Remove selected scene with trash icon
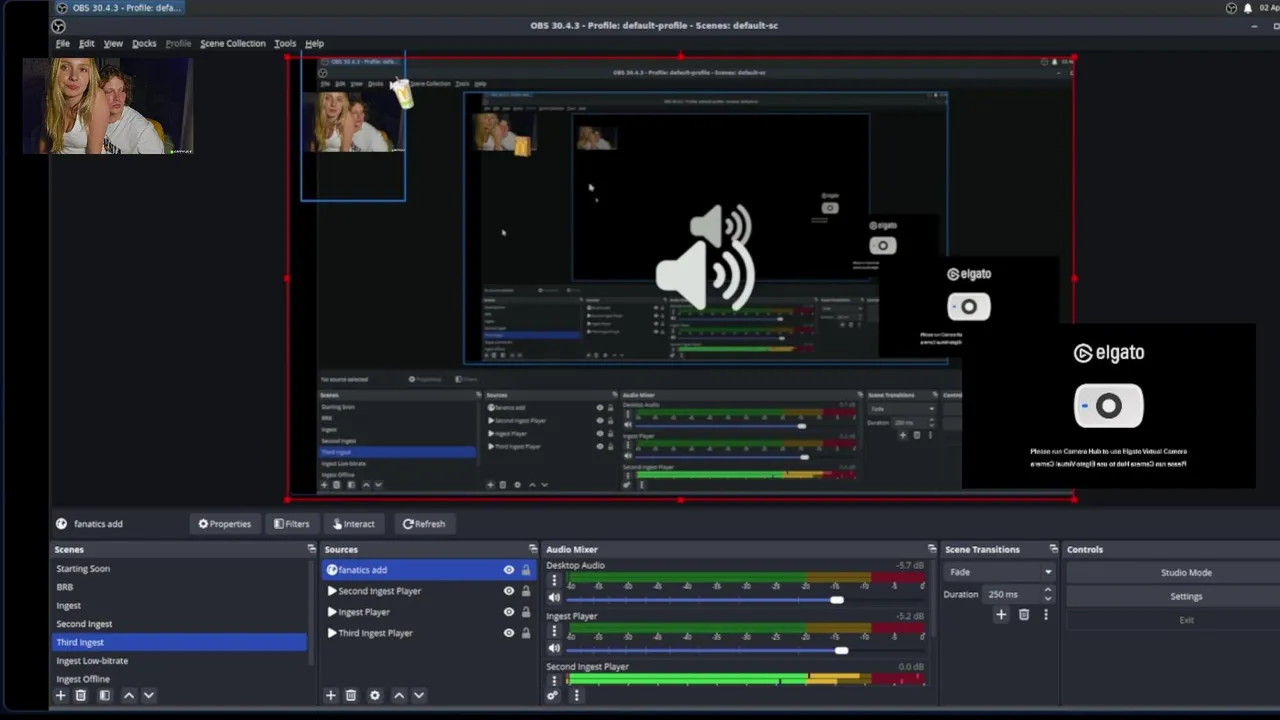This screenshot has height=720, width=1280. [x=81, y=695]
